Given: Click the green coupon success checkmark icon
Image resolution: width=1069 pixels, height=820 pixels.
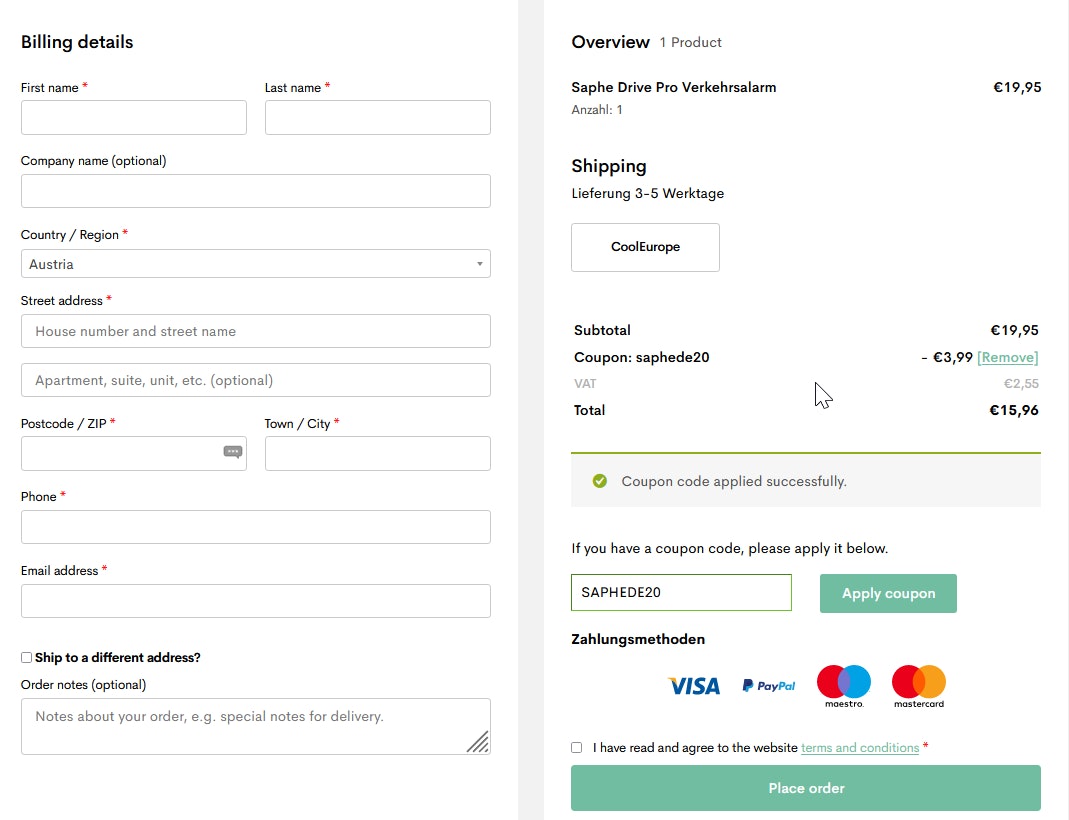Looking at the screenshot, I should point(600,481).
